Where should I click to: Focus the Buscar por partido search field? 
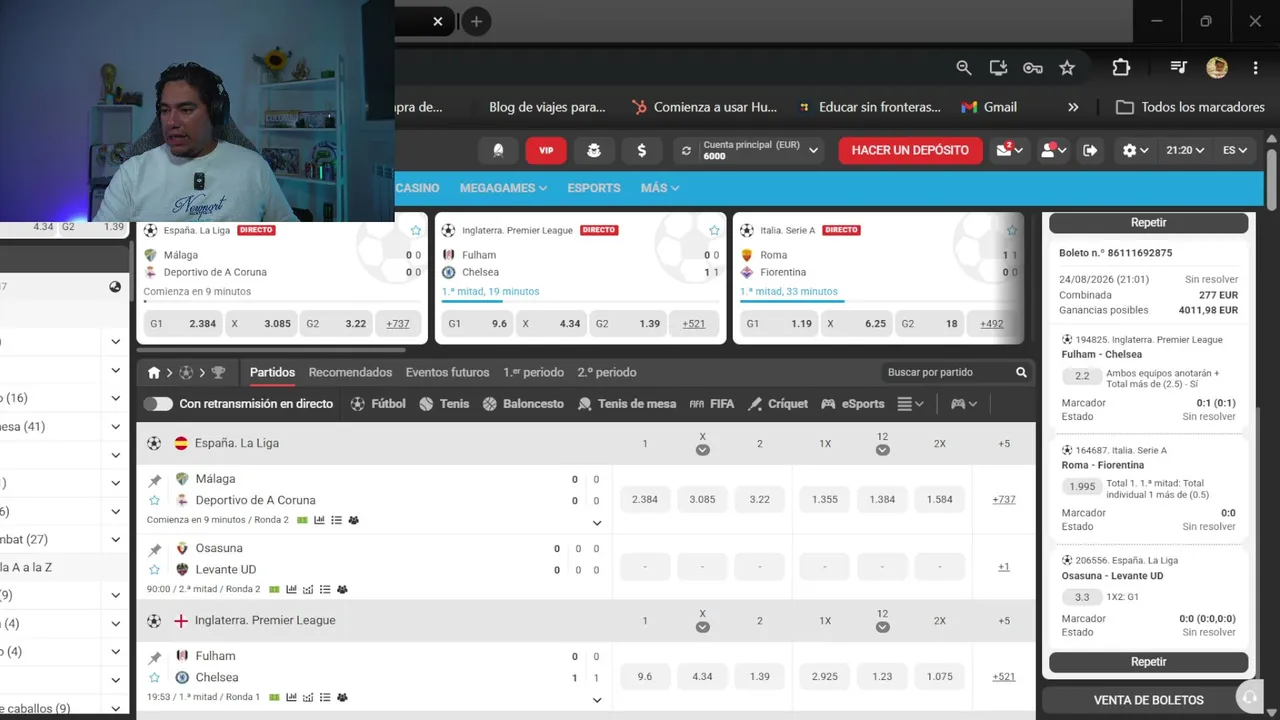point(957,372)
